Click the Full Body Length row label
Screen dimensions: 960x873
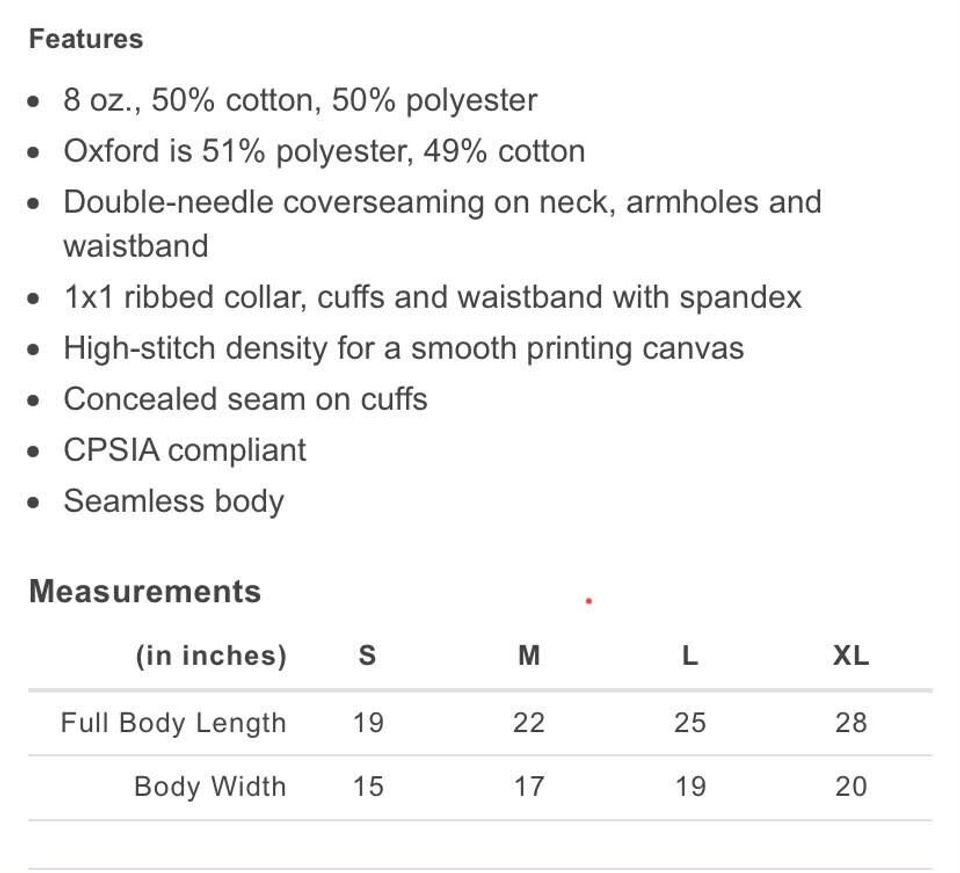click(173, 723)
